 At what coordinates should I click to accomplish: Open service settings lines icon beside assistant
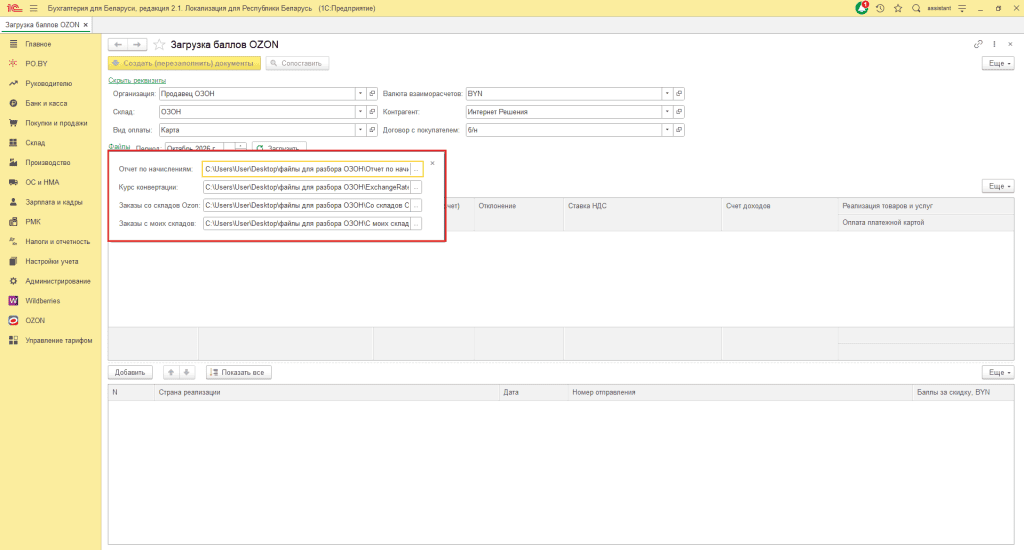962,8
